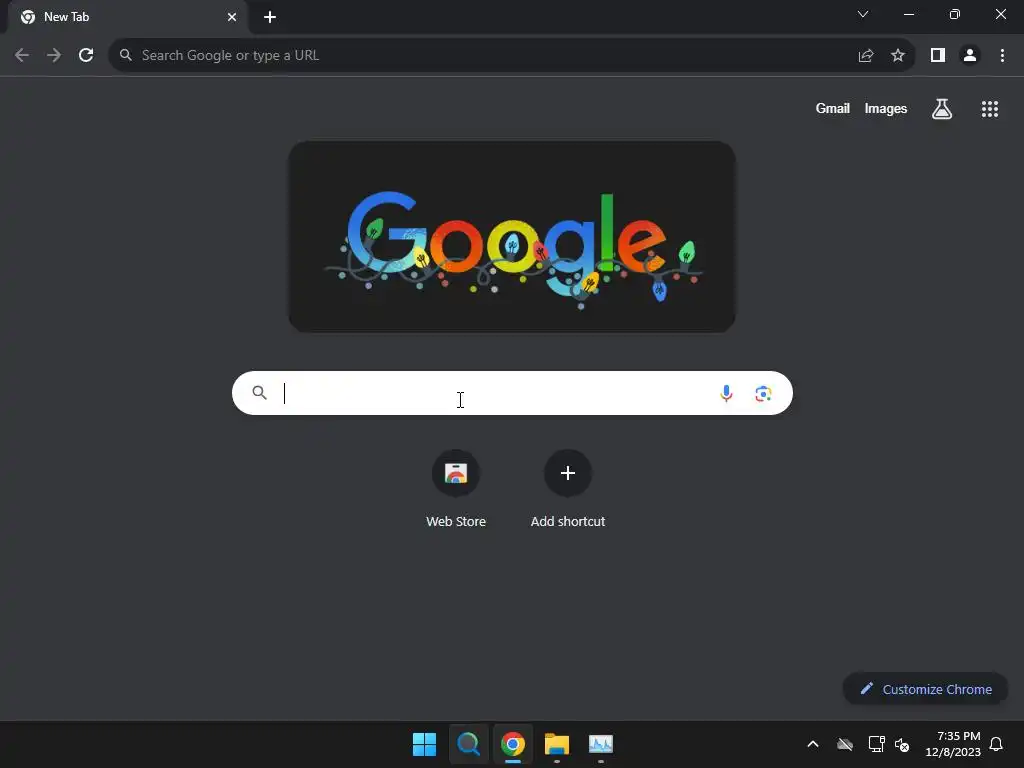Open Google Images link
The image size is (1024, 768).
pos(886,108)
